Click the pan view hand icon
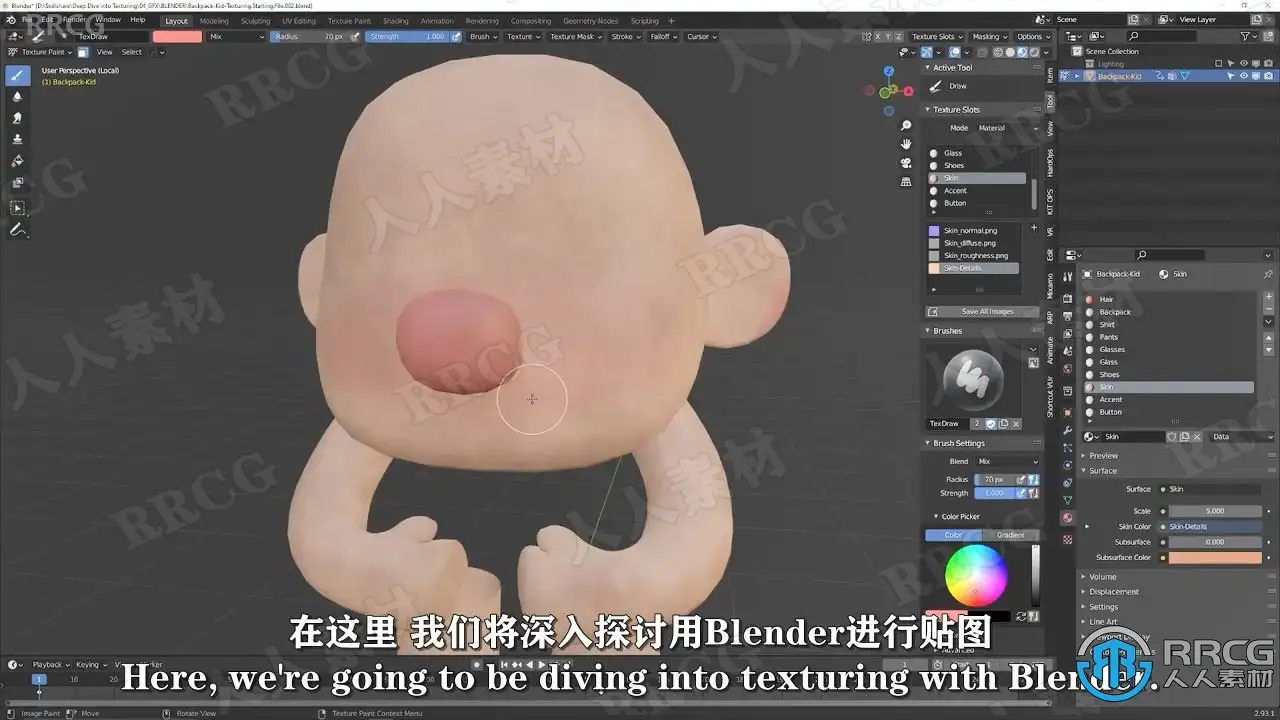Image resolution: width=1280 pixels, height=720 pixels. 906,144
